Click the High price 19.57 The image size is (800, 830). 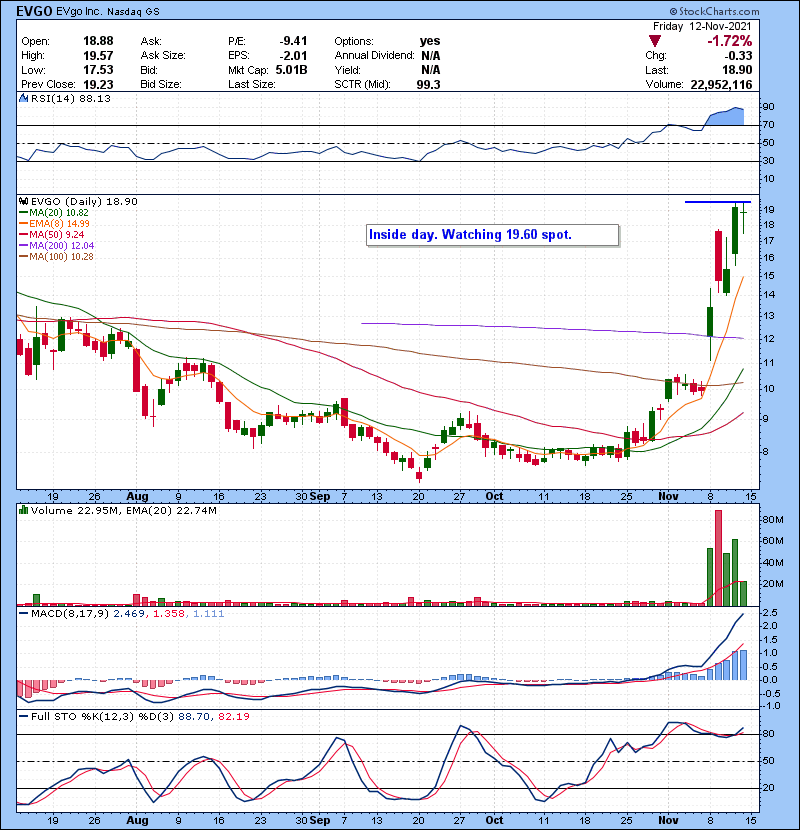[98, 55]
